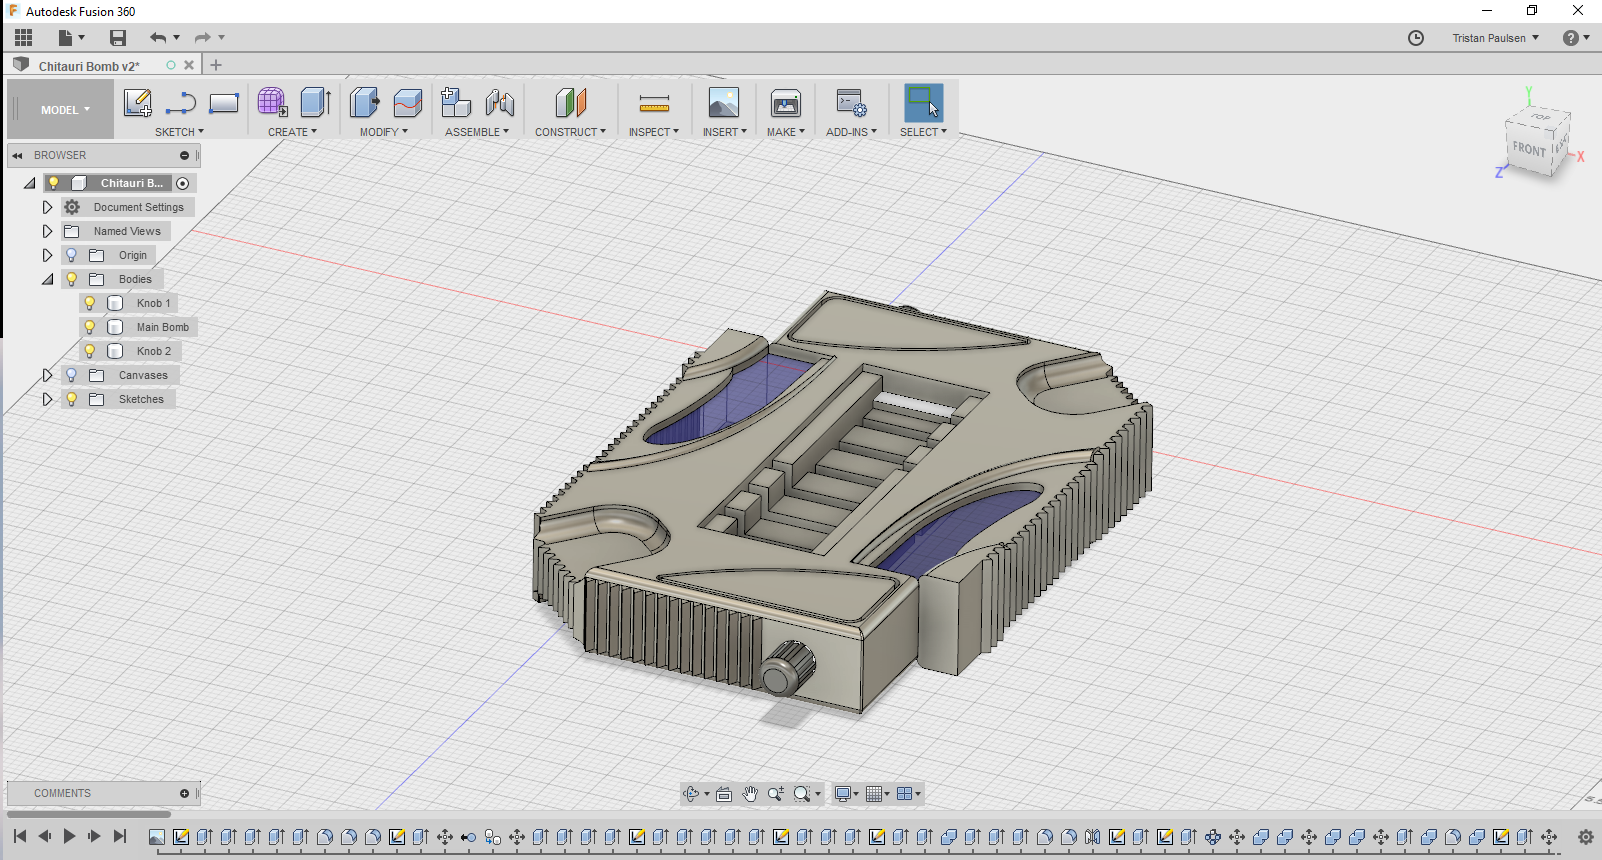This screenshot has width=1602, height=860.
Task: Open the CREATE menu
Action: pyautogui.click(x=292, y=132)
